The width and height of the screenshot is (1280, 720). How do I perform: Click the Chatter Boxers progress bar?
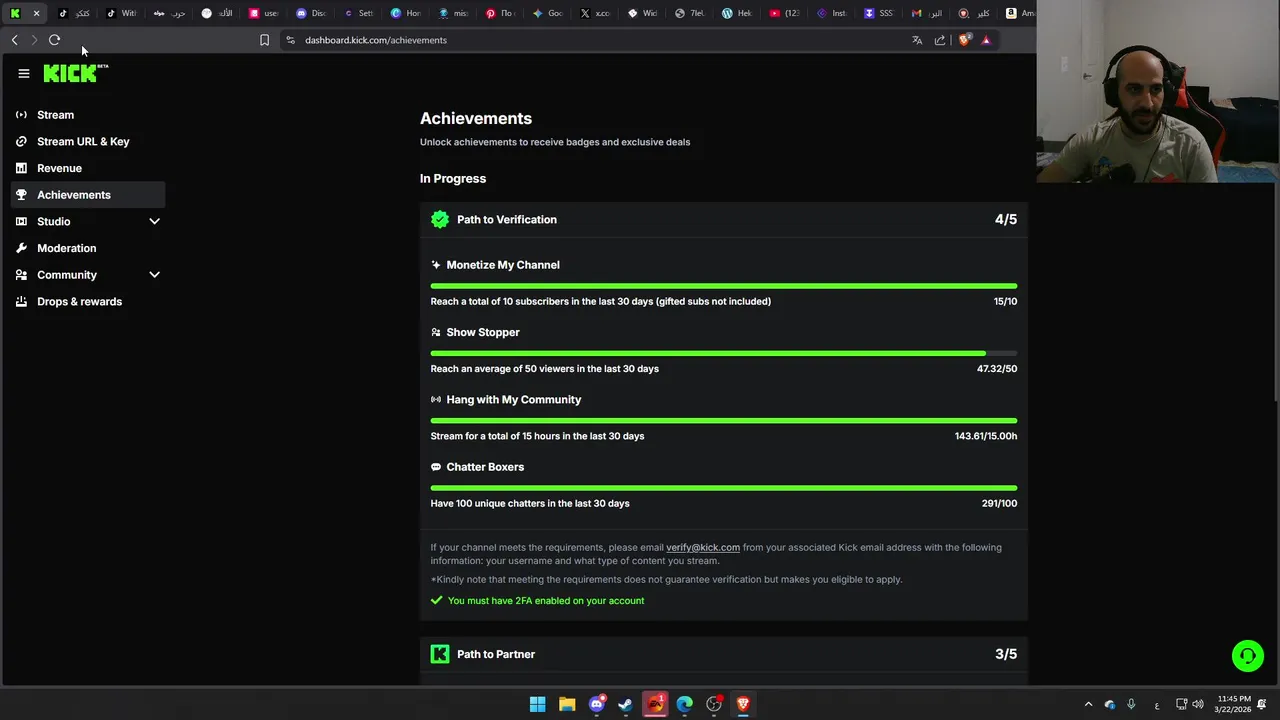724,488
